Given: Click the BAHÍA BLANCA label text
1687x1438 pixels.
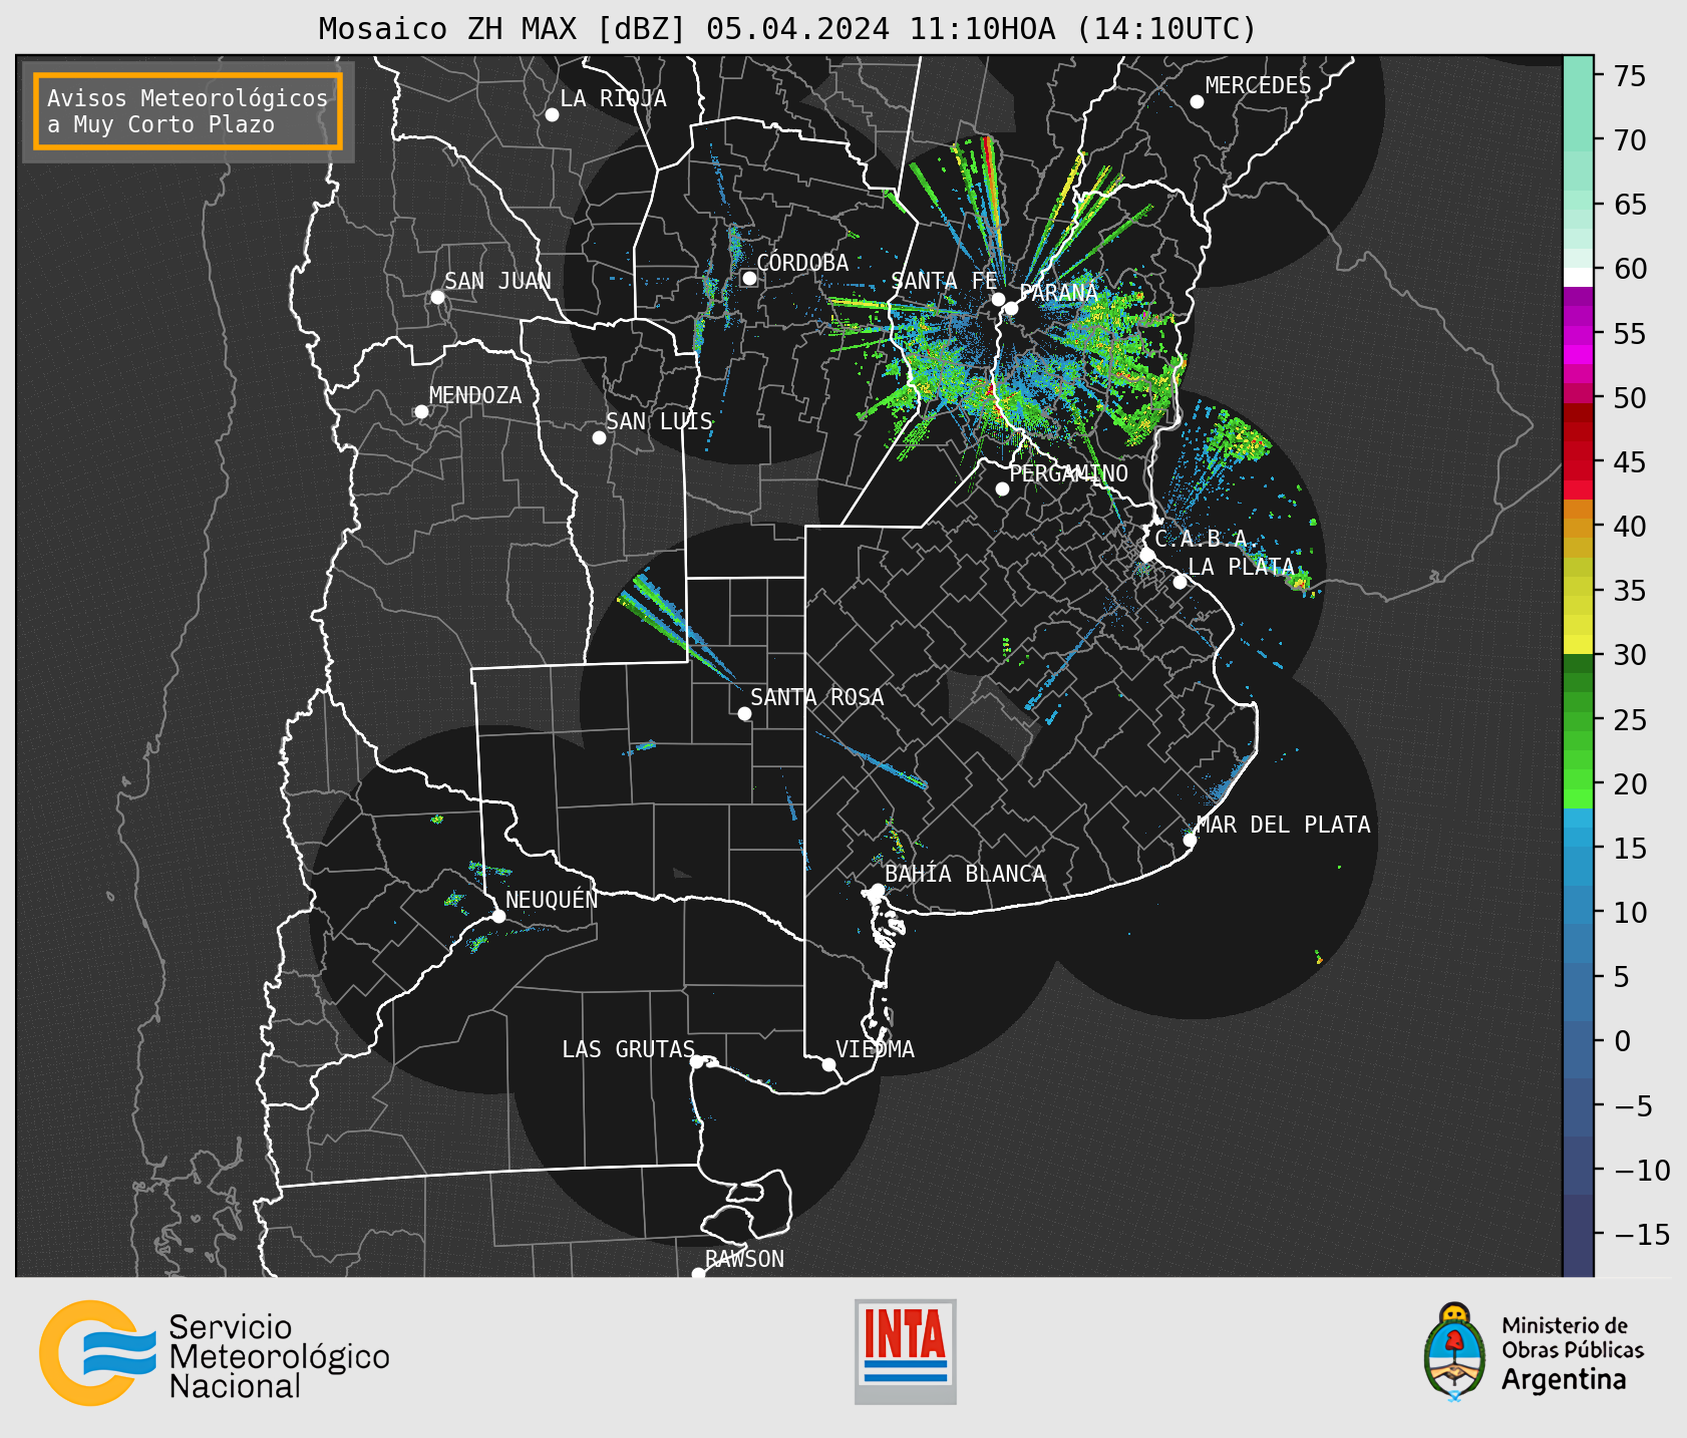Looking at the screenshot, I should (965, 874).
